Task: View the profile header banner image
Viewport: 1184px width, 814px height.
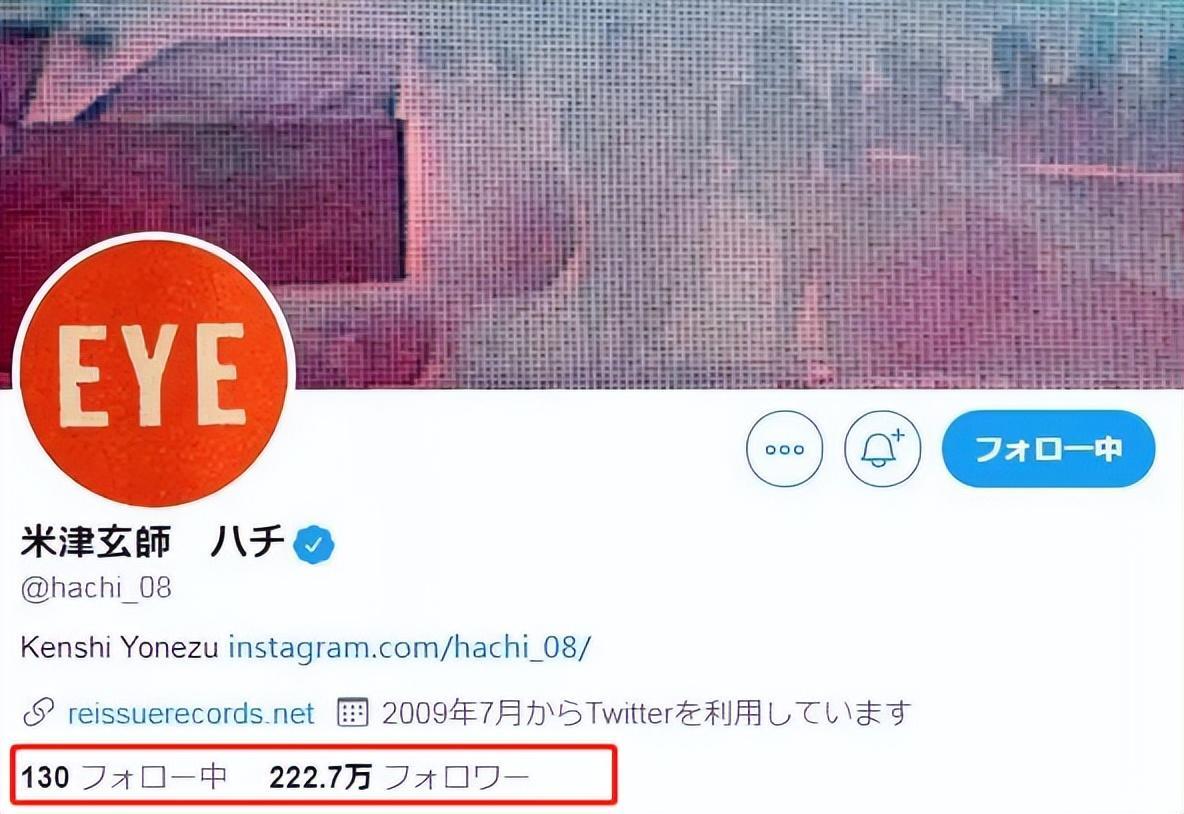Action: coord(592,193)
